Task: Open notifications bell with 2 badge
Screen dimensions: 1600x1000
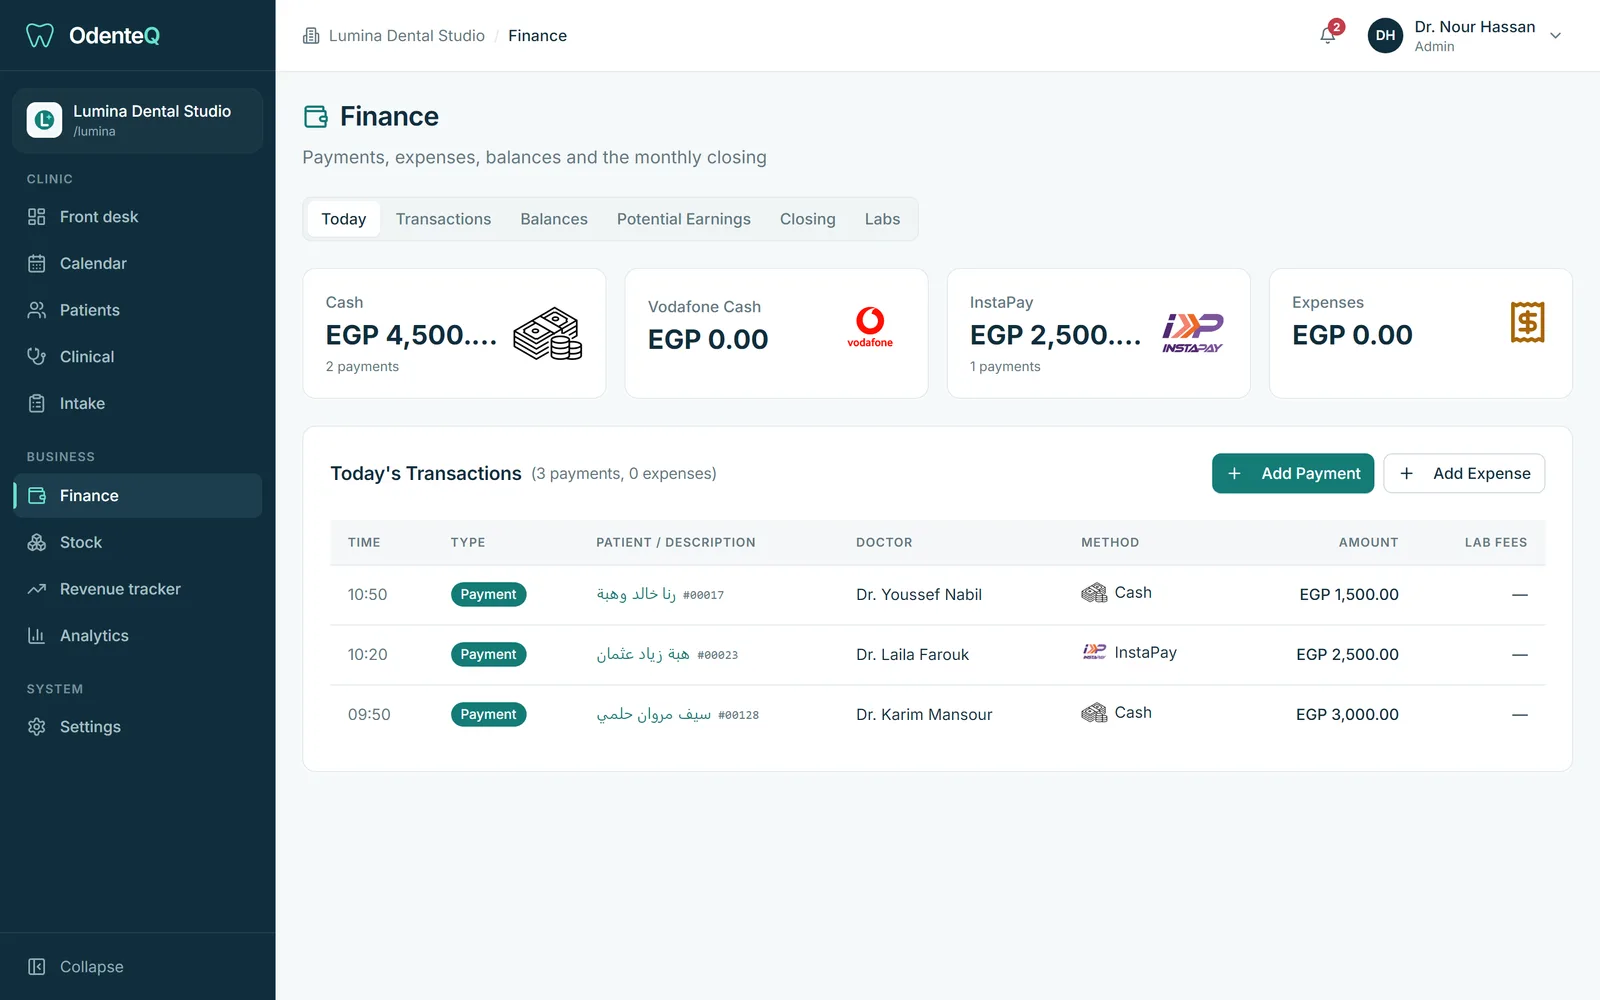Action: [x=1328, y=35]
